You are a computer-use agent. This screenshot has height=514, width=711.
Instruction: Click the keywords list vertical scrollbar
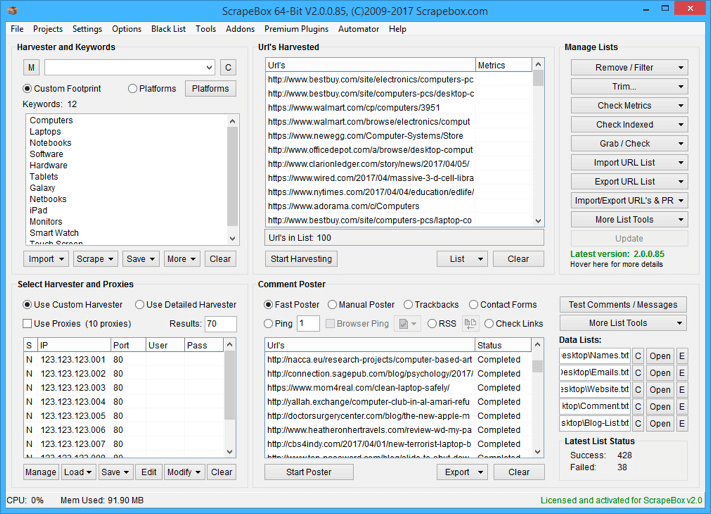tap(232, 179)
